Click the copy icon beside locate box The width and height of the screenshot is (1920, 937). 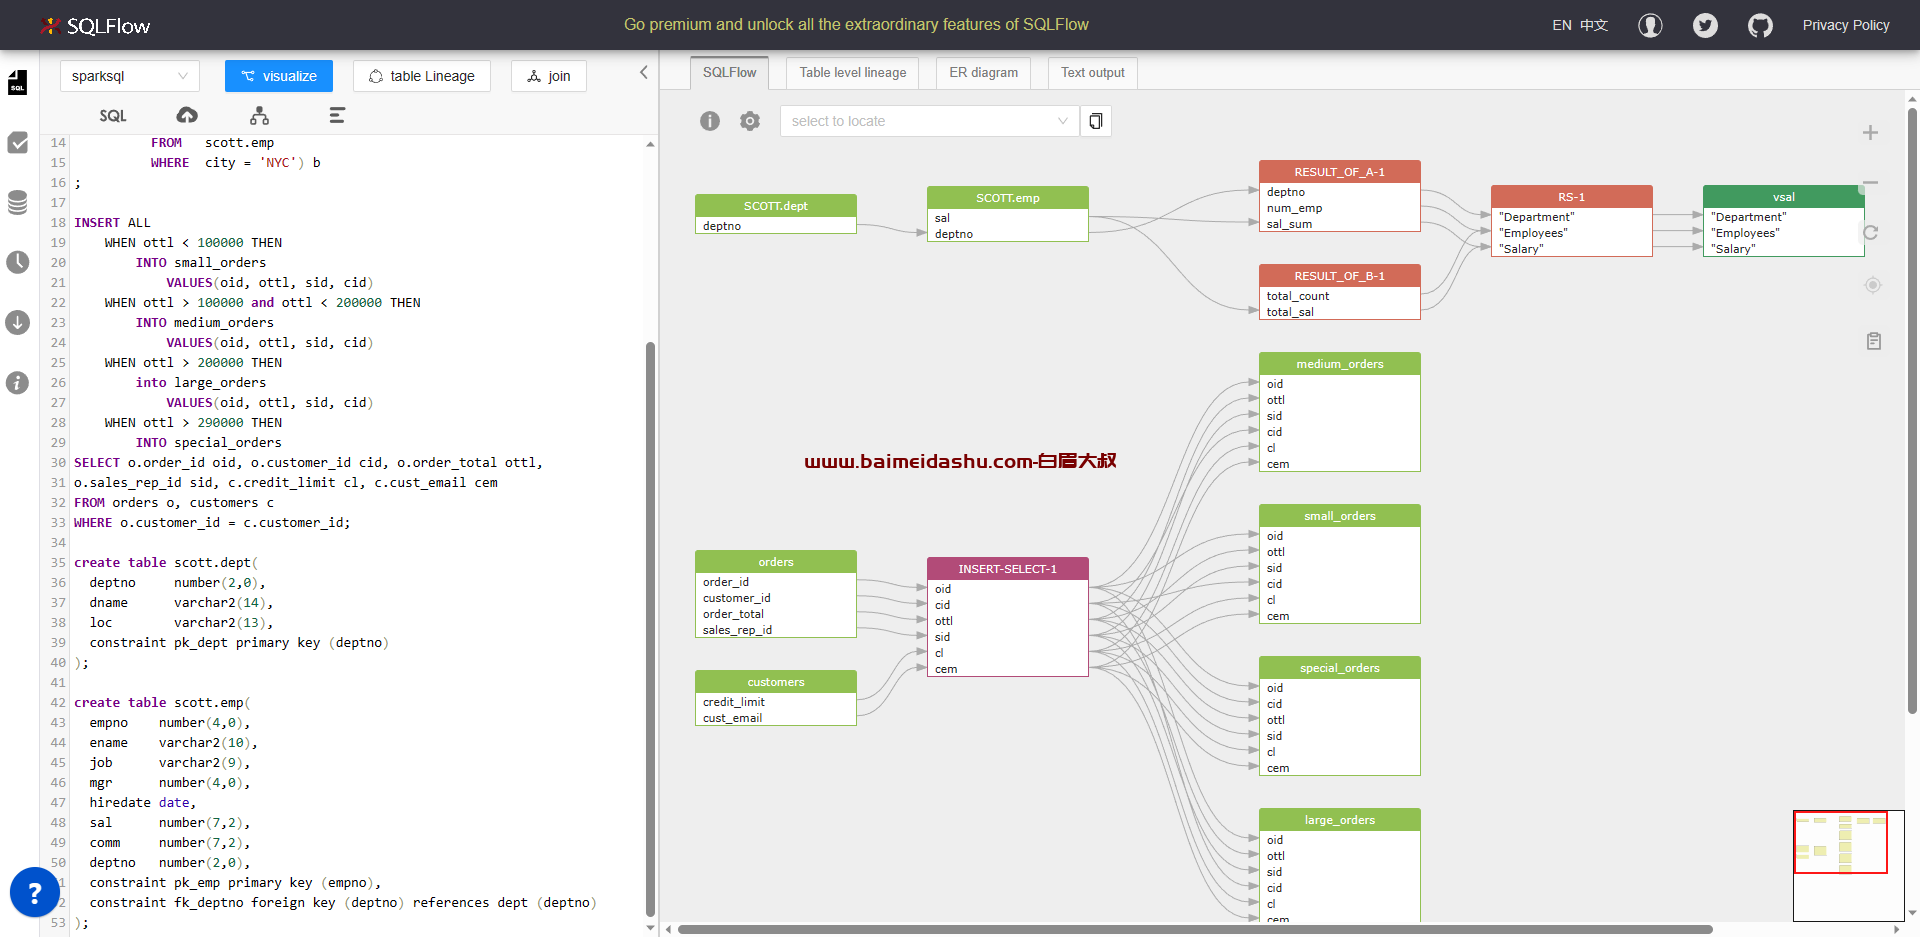coord(1096,121)
